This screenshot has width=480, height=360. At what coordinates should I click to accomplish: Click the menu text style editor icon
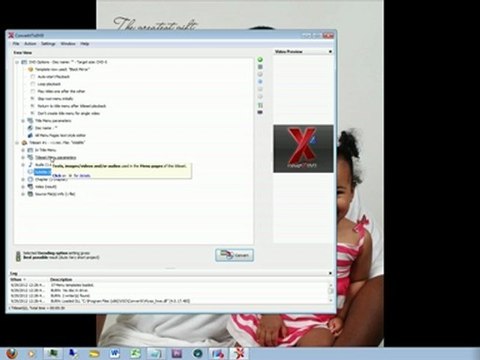coord(30,135)
